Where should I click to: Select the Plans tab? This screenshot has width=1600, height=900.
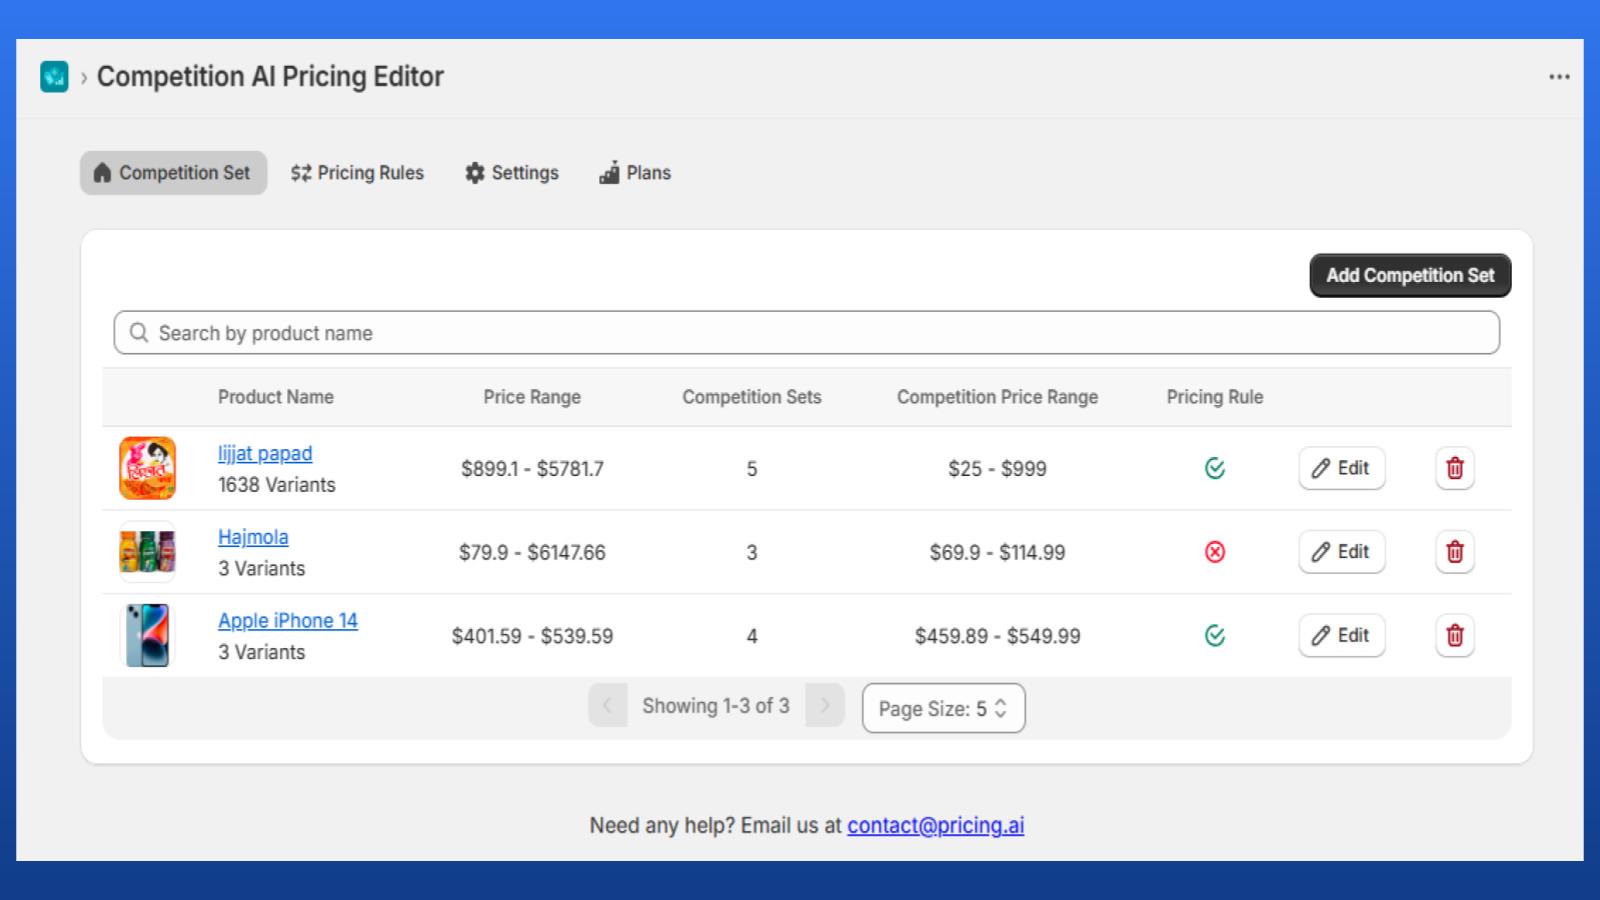click(x=635, y=173)
